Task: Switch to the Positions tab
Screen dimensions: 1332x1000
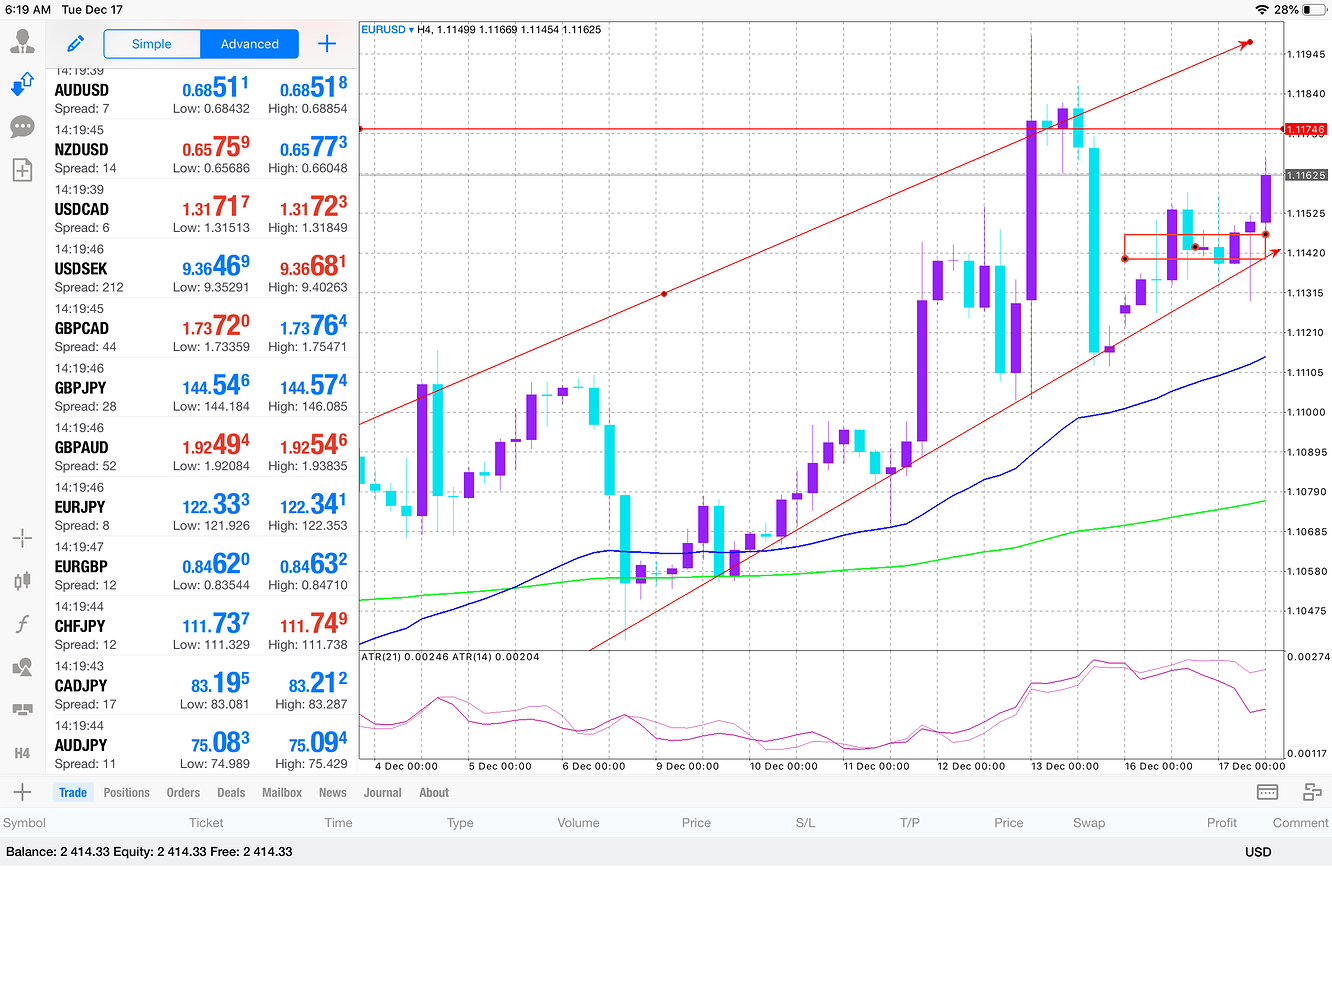Action: (x=126, y=792)
